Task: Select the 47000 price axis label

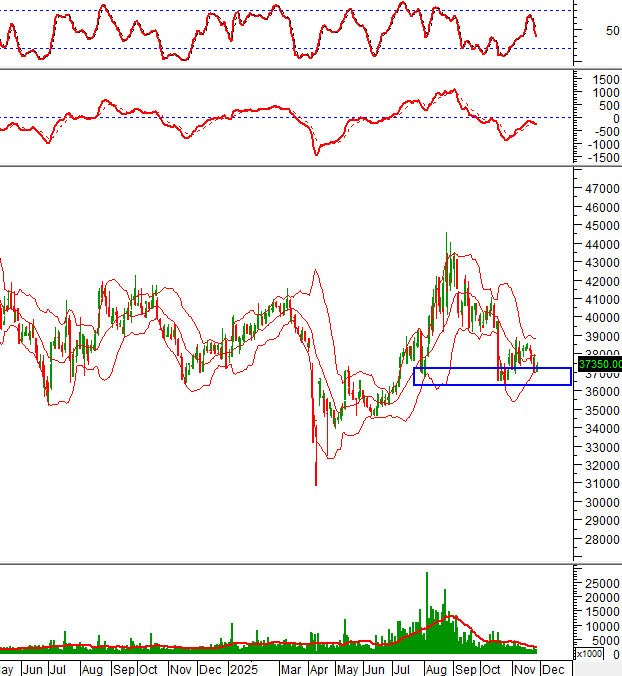Action: pos(601,188)
